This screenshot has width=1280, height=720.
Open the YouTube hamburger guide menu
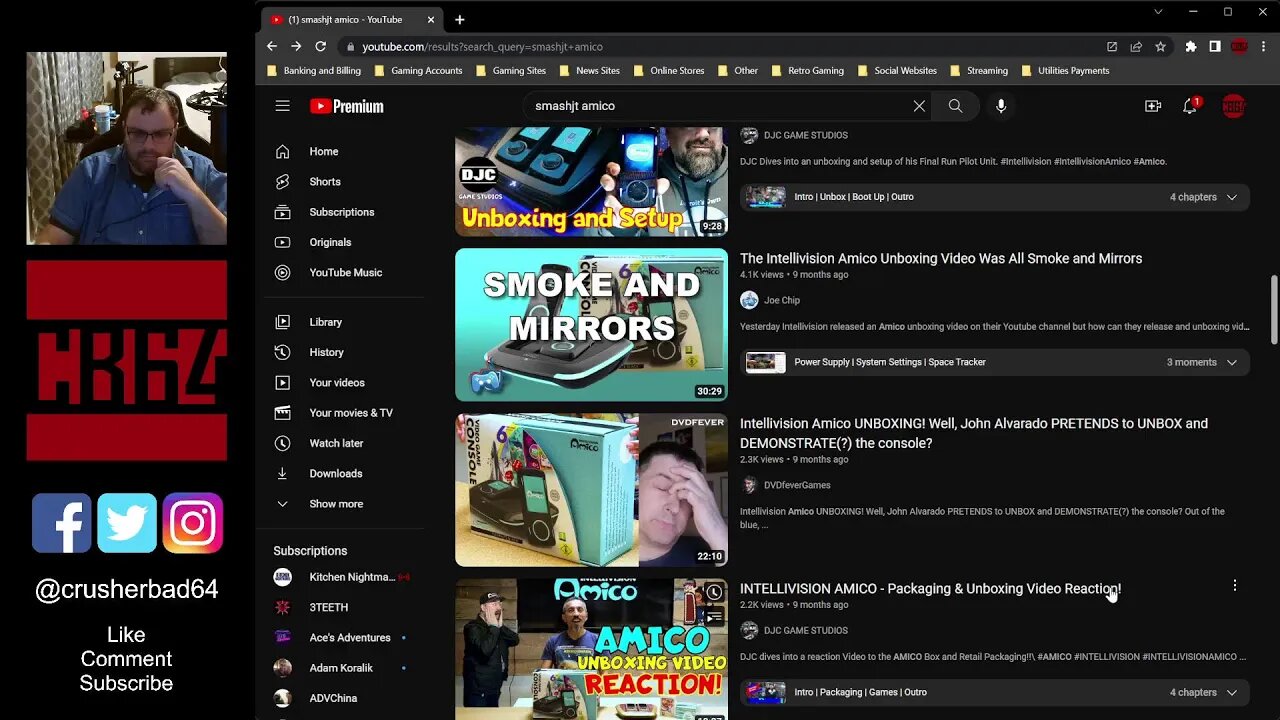pos(283,106)
